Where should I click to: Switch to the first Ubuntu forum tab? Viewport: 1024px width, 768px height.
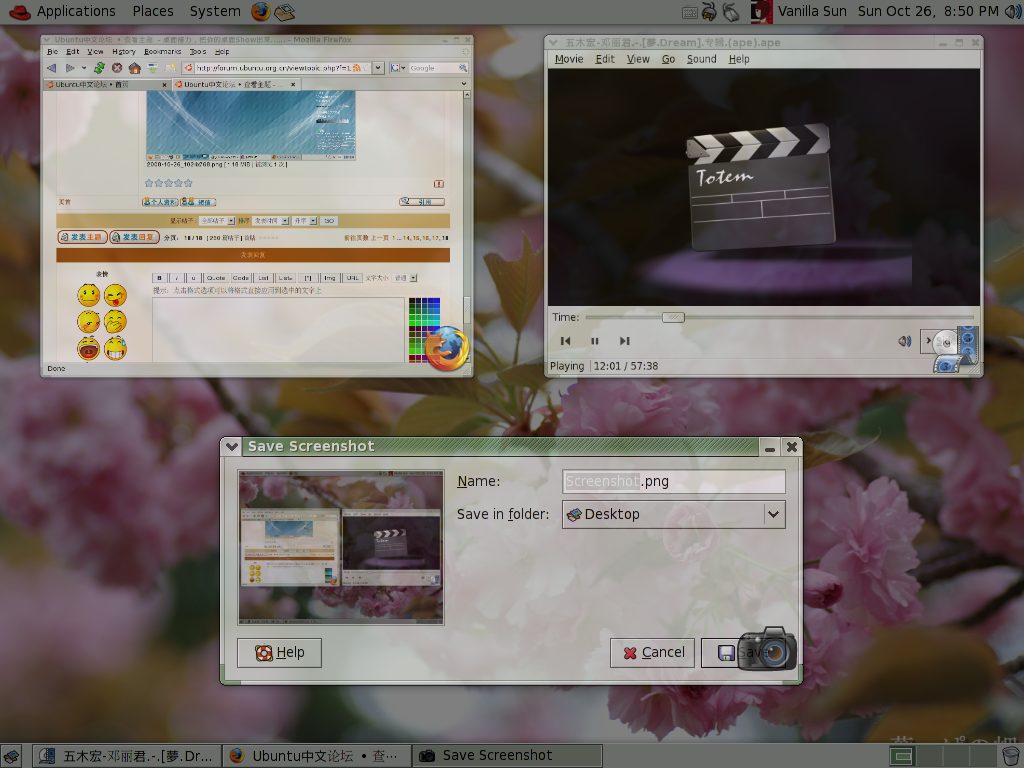(x=106, y=84)
